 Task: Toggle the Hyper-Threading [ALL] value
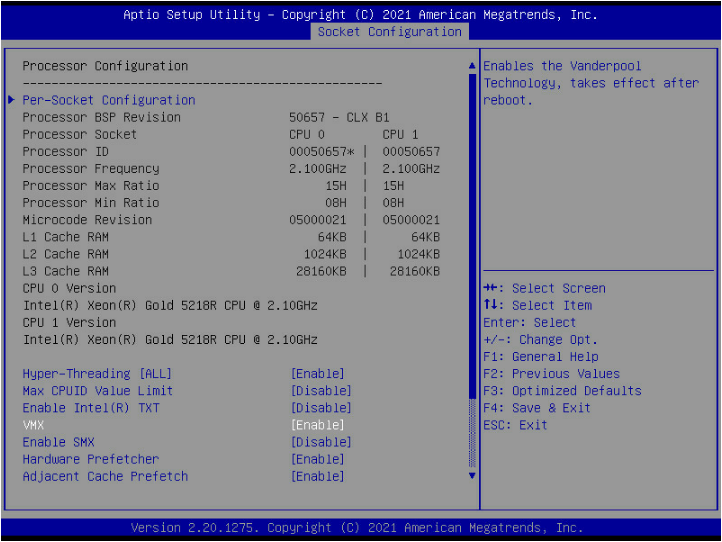317,374
